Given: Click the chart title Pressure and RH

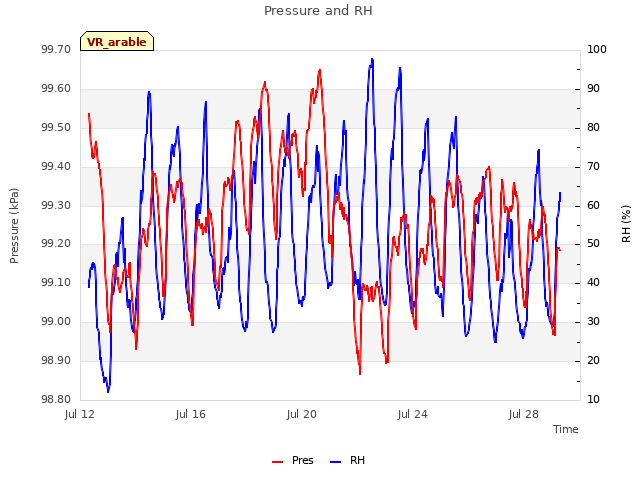Looking at the screenshot, I should (318, 11).
